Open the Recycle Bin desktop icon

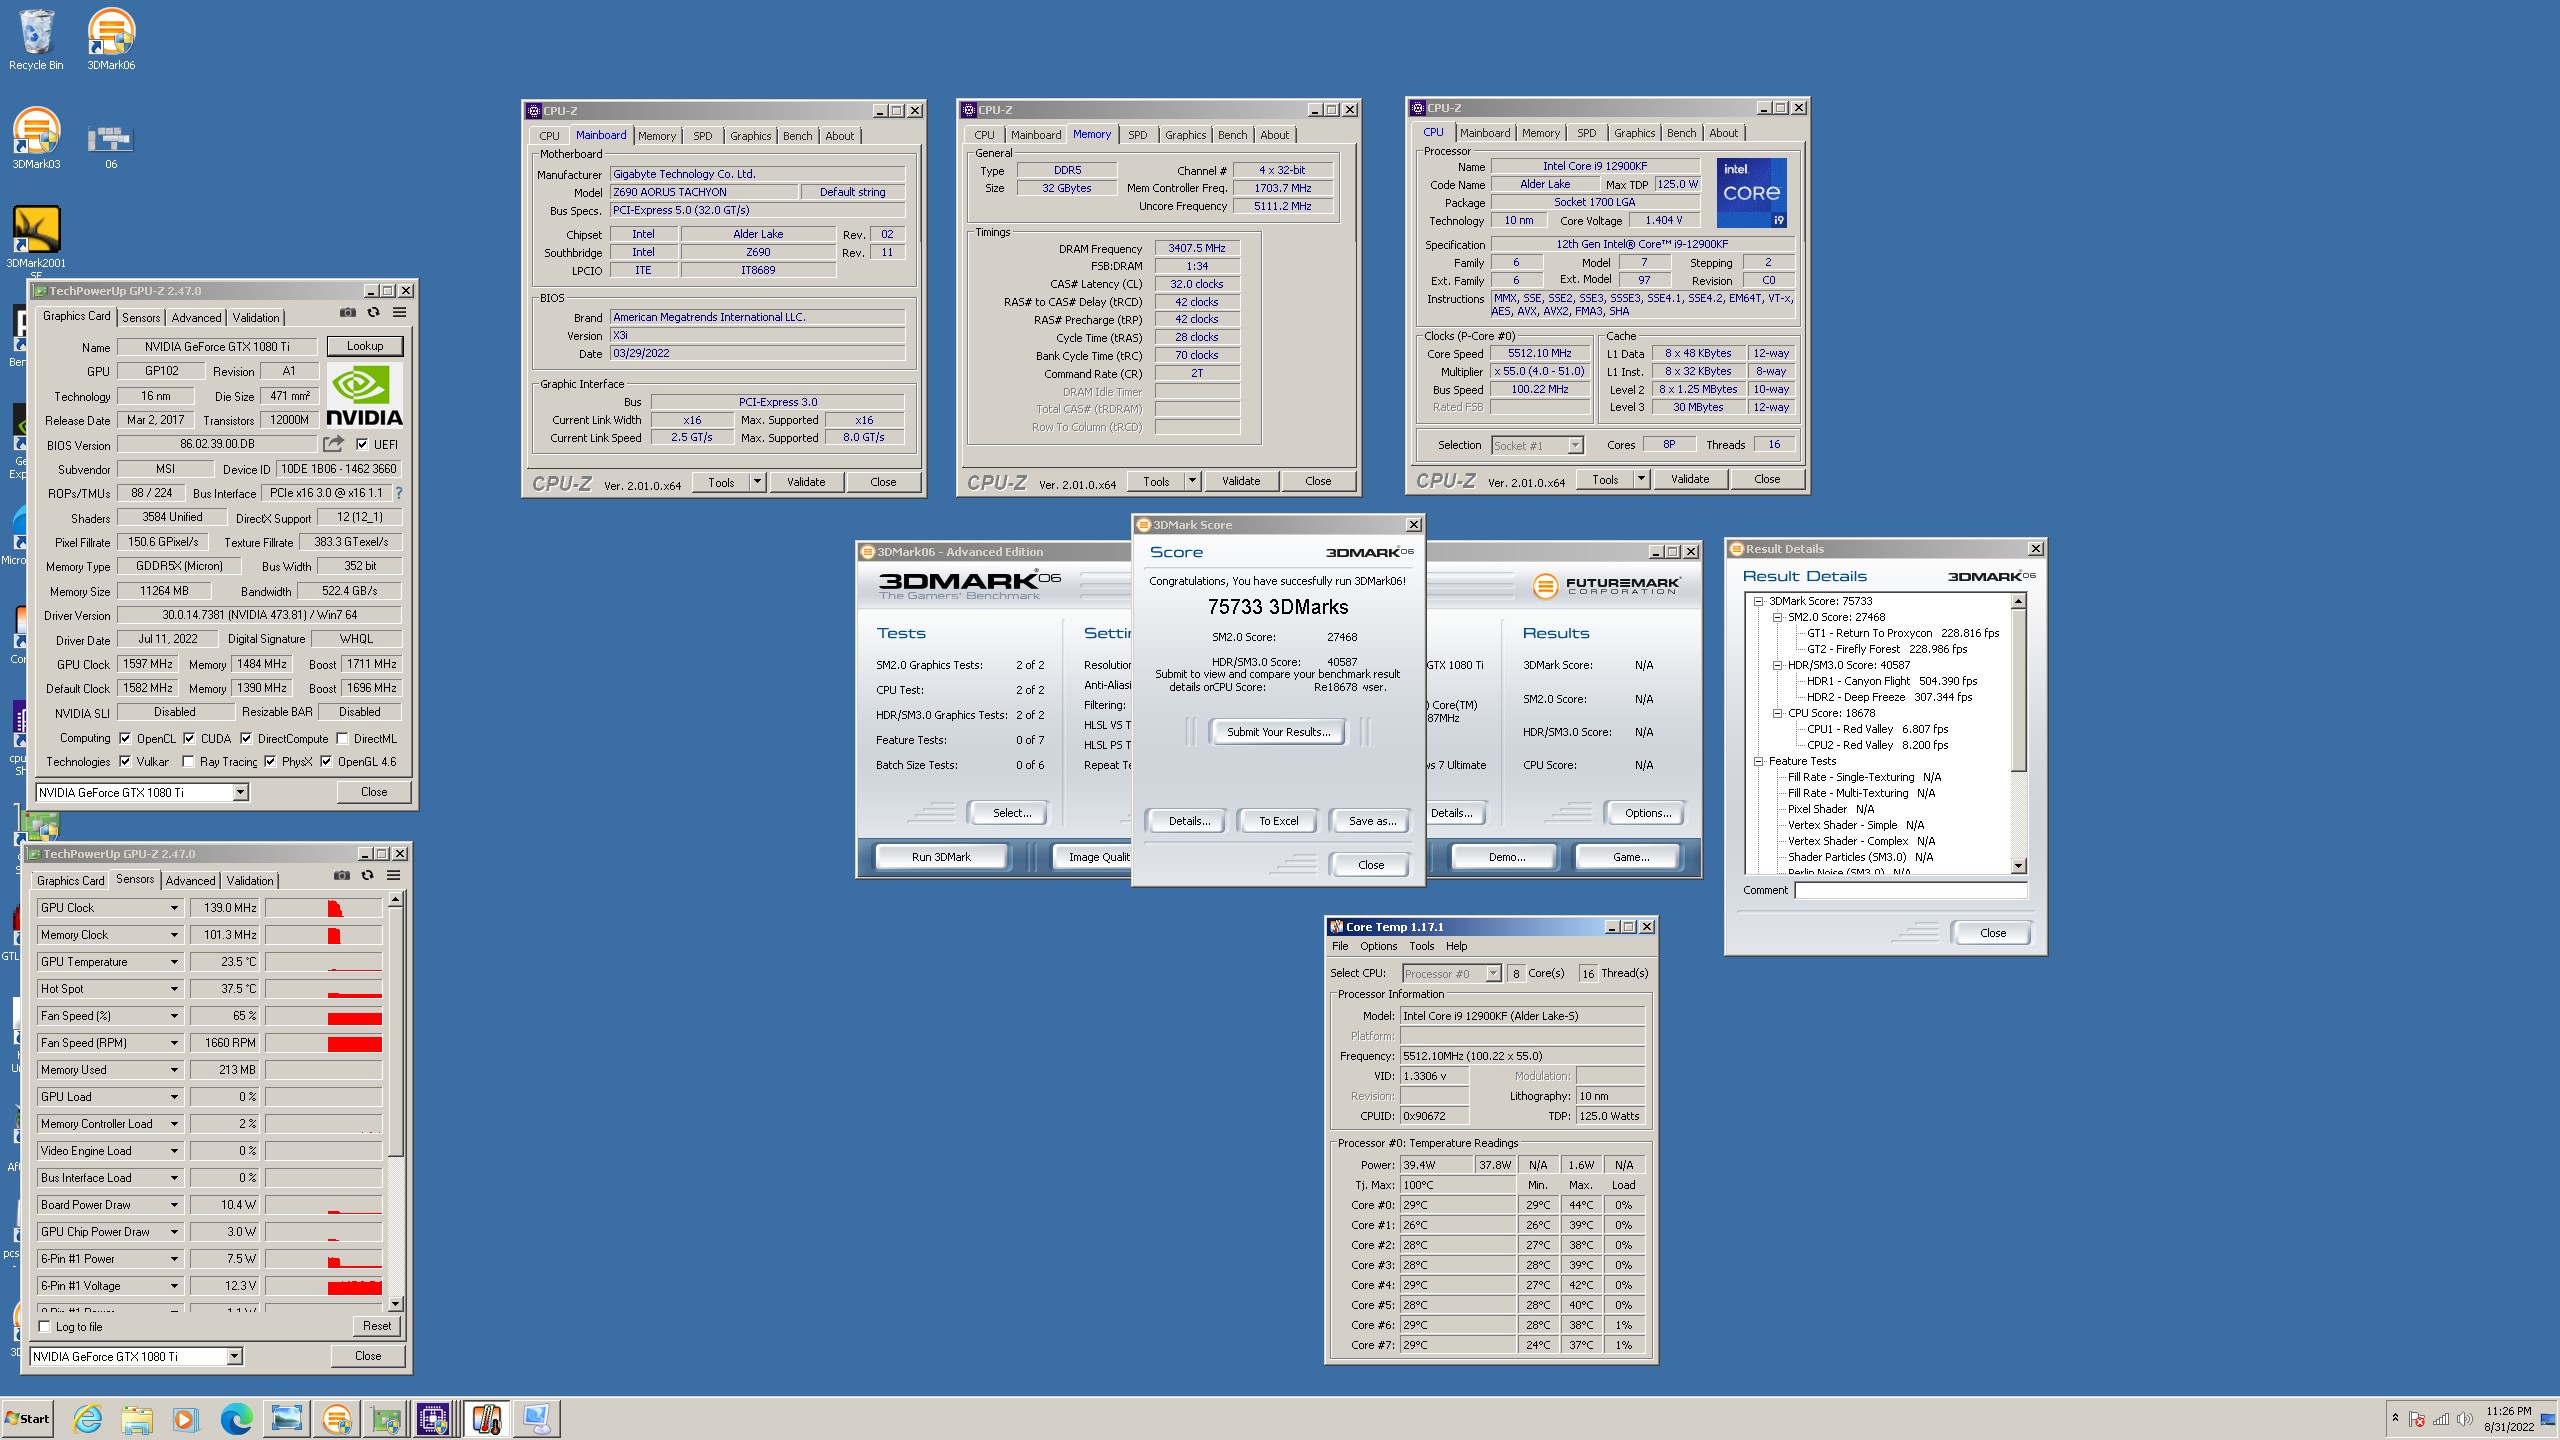click(x=36, y=40)
